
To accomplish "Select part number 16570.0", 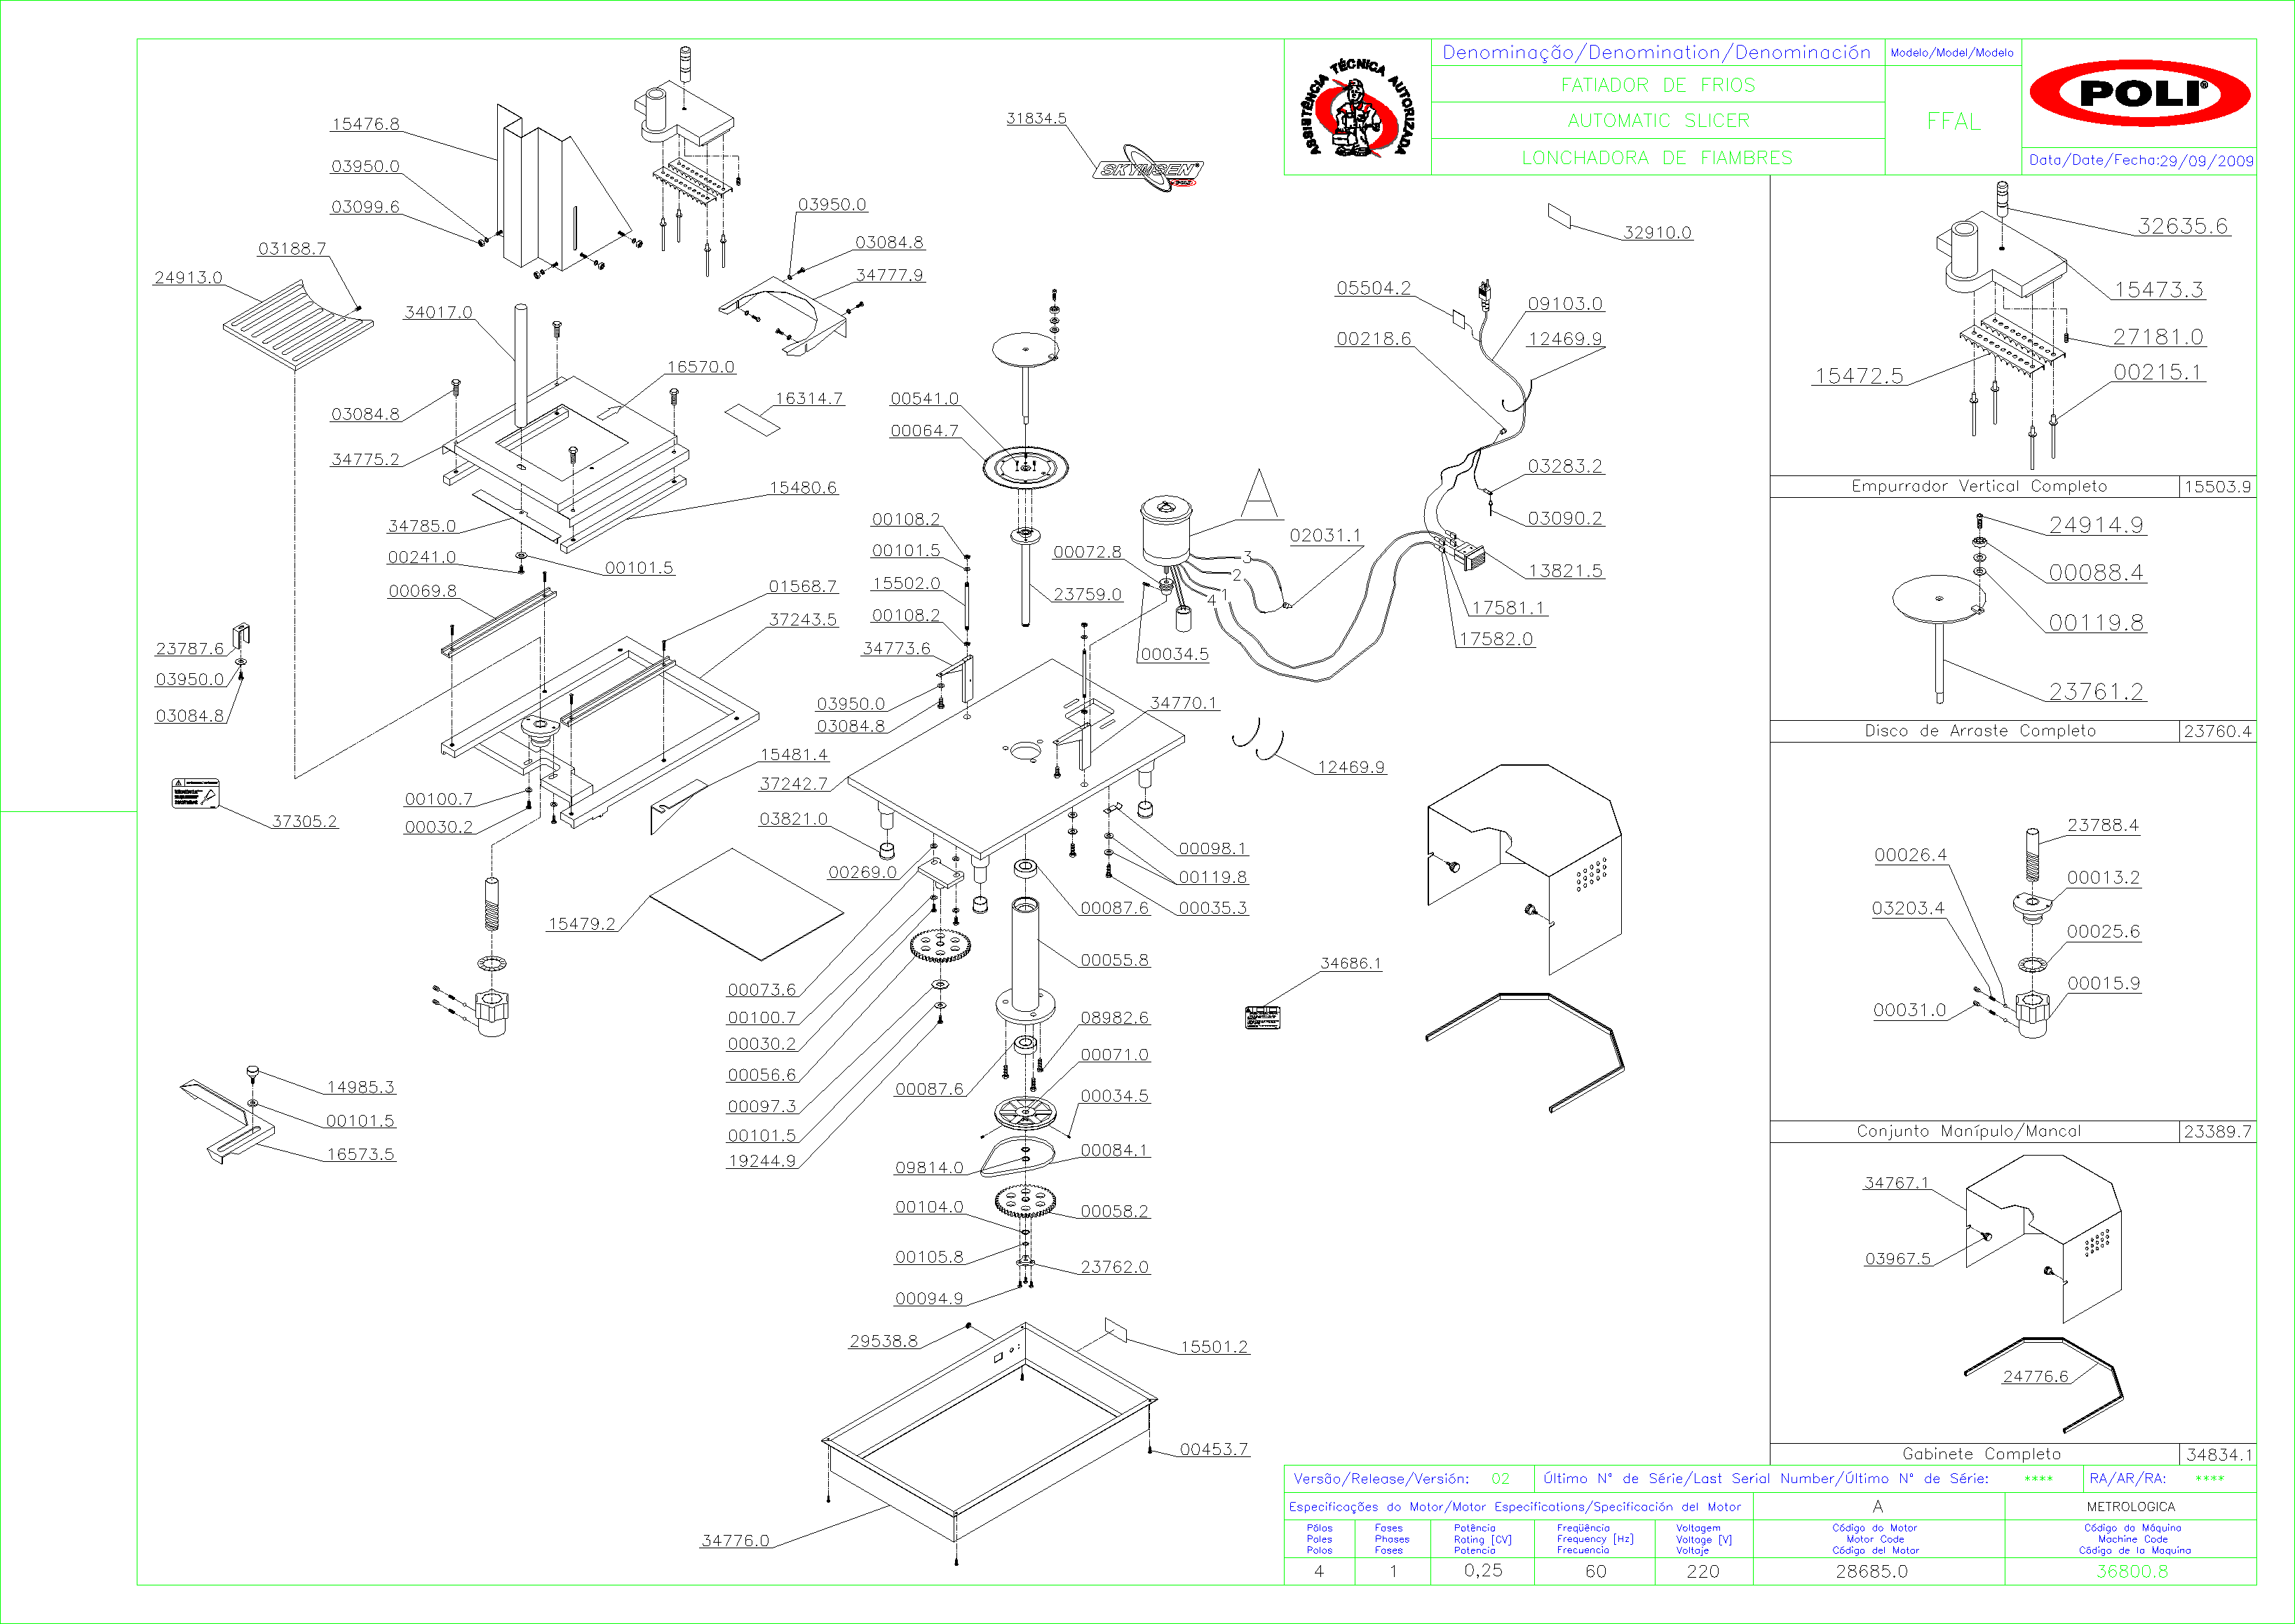I will [701, 367].
